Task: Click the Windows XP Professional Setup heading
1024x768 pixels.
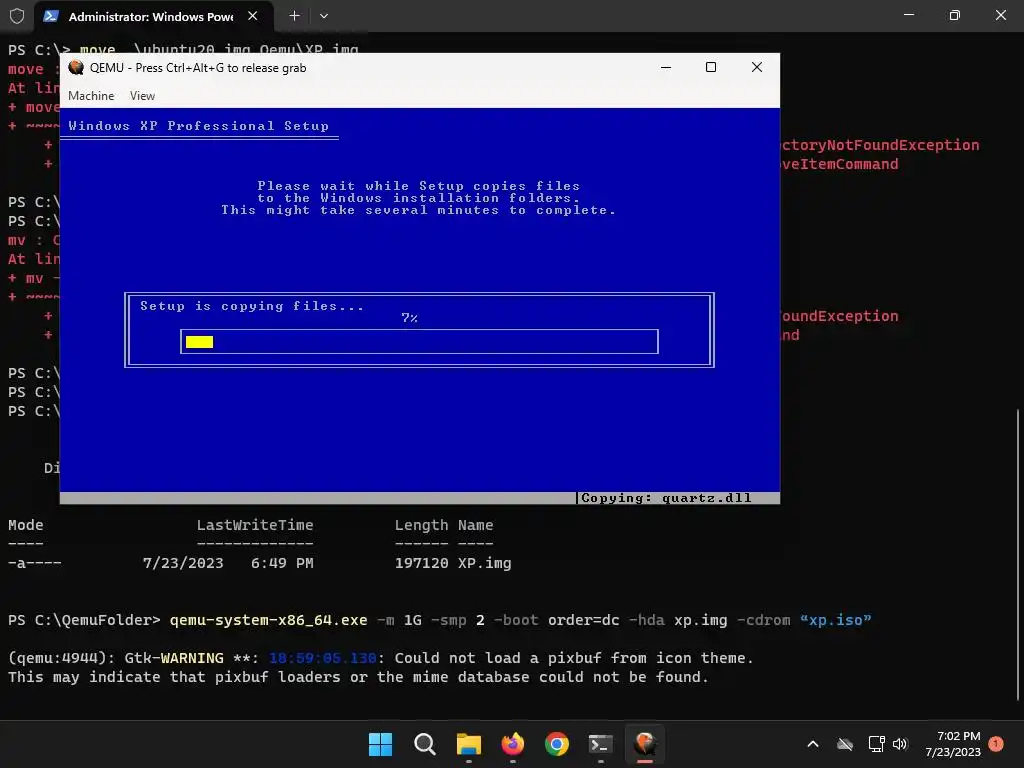Action: [x=199, y=126]
